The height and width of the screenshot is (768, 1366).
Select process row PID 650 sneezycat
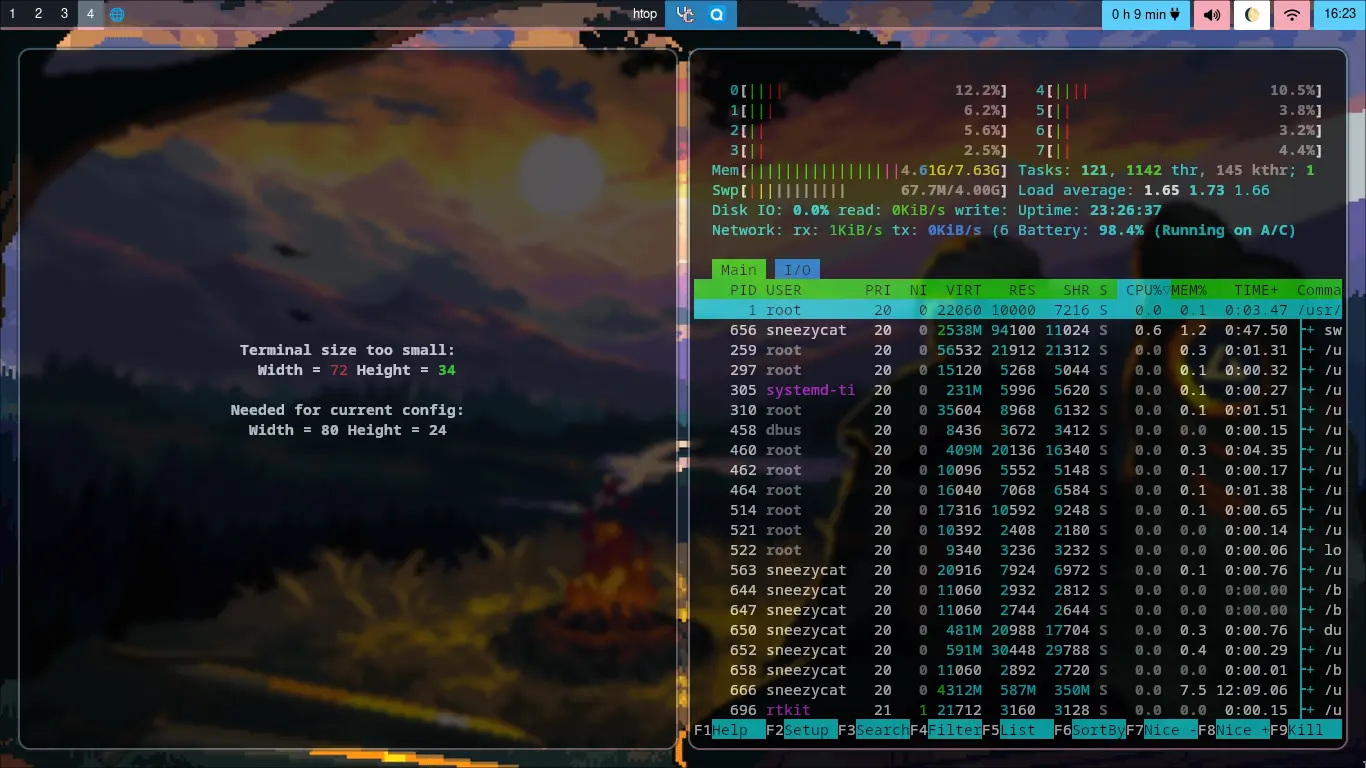coord(1018,630)
